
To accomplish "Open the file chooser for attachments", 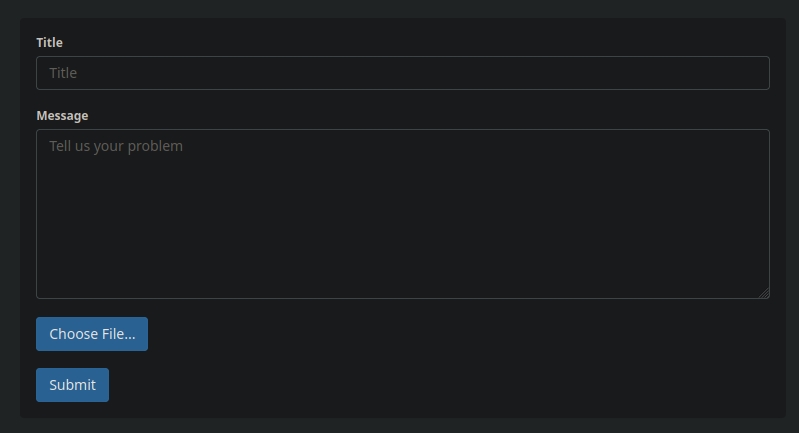I will coord(92,334).
